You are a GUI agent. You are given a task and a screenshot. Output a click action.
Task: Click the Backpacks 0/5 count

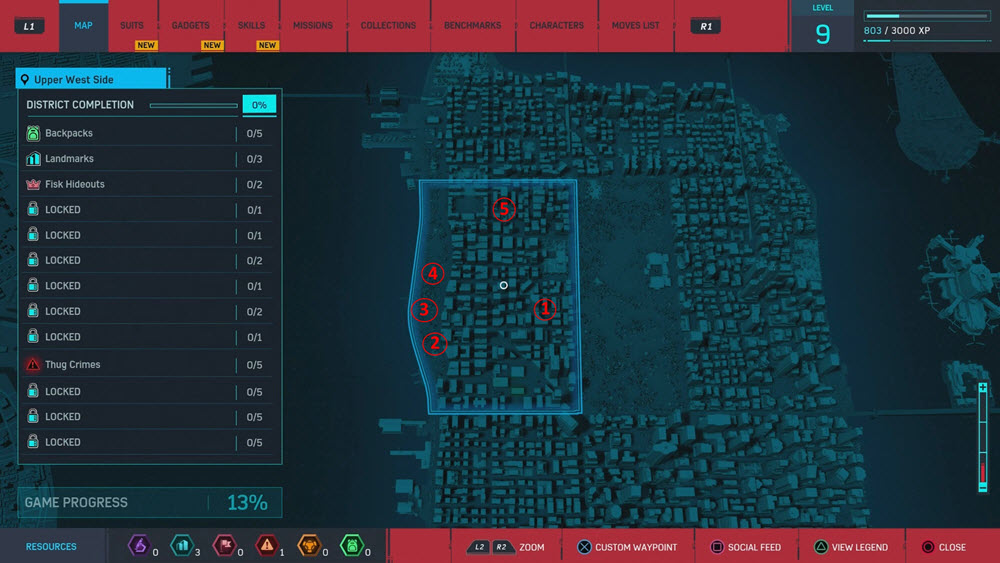pyautogui.click(x=254, y=133)
